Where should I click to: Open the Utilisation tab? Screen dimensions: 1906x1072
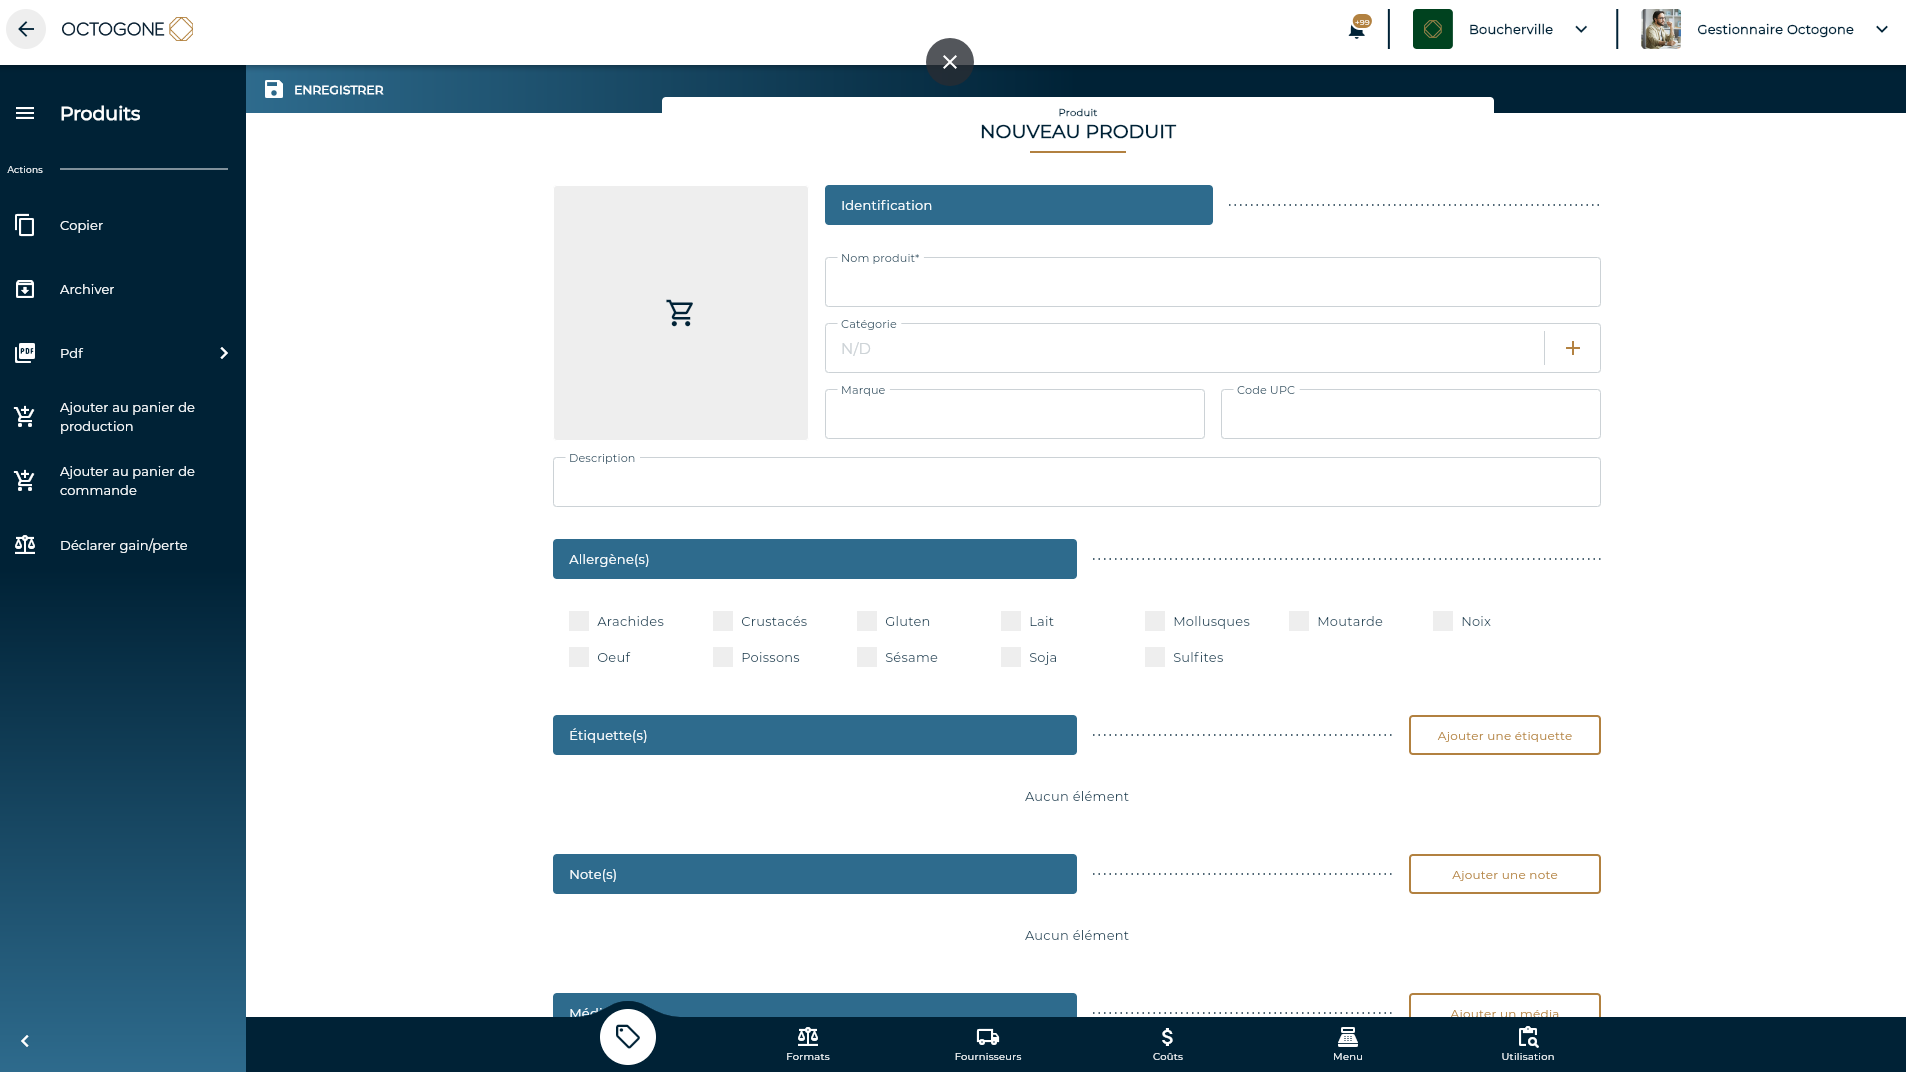click(1528, 1044)
